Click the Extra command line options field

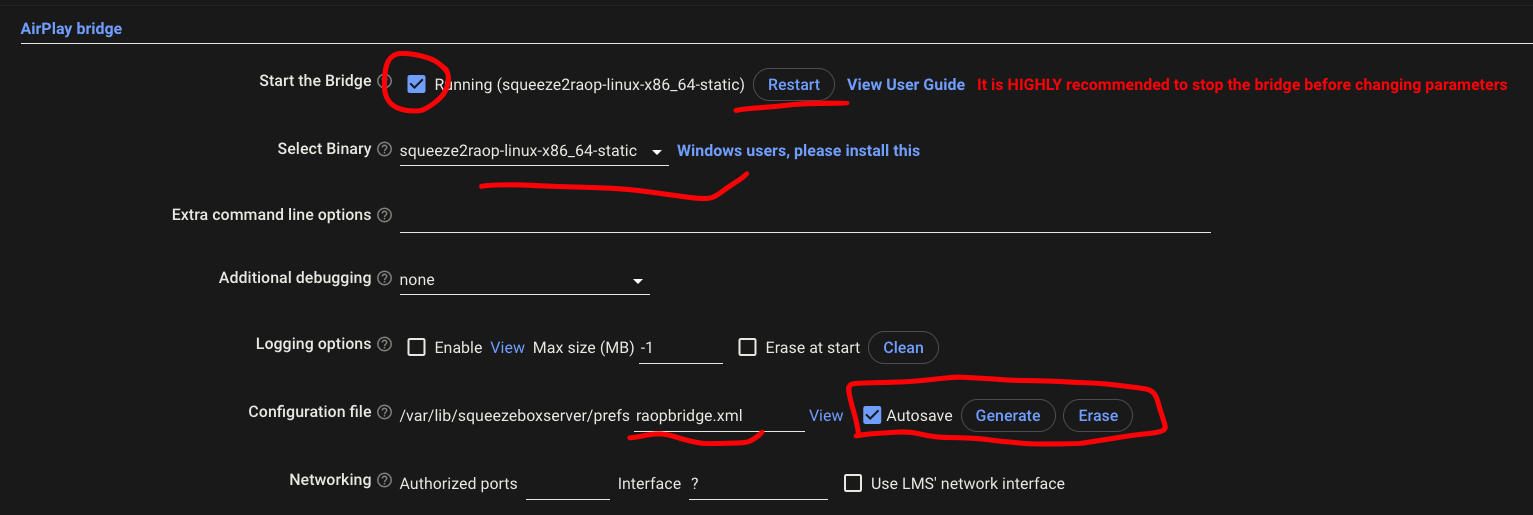coord(805,216)
